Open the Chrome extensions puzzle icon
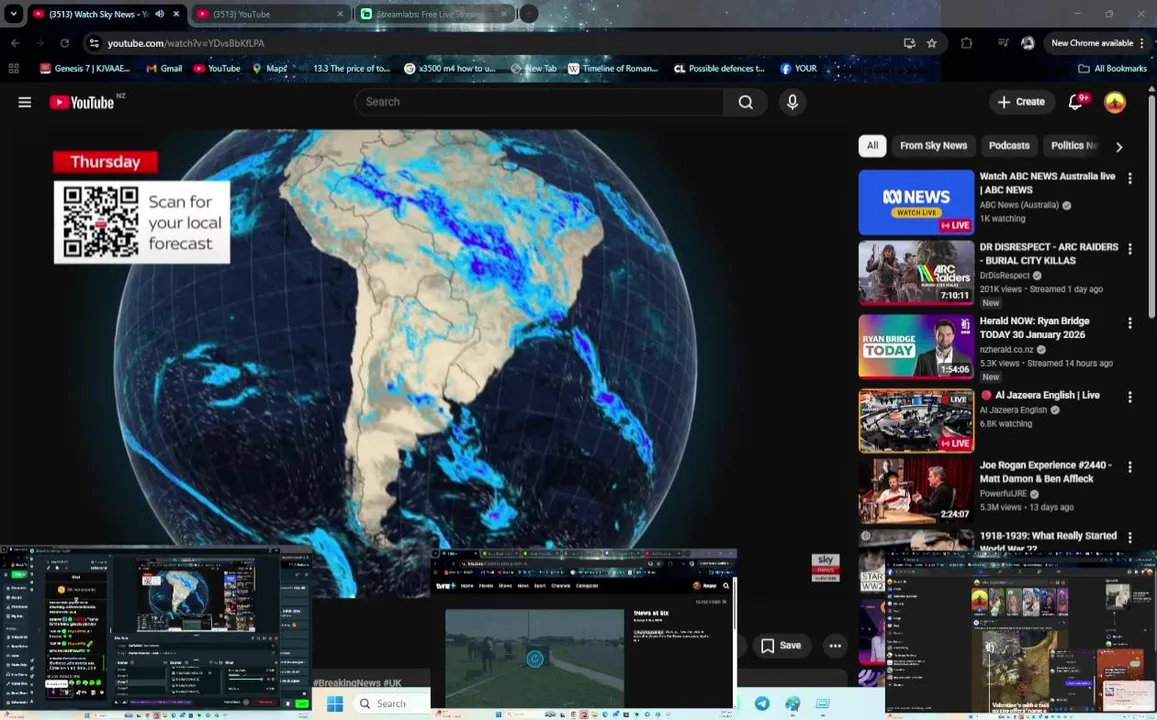 967,43
